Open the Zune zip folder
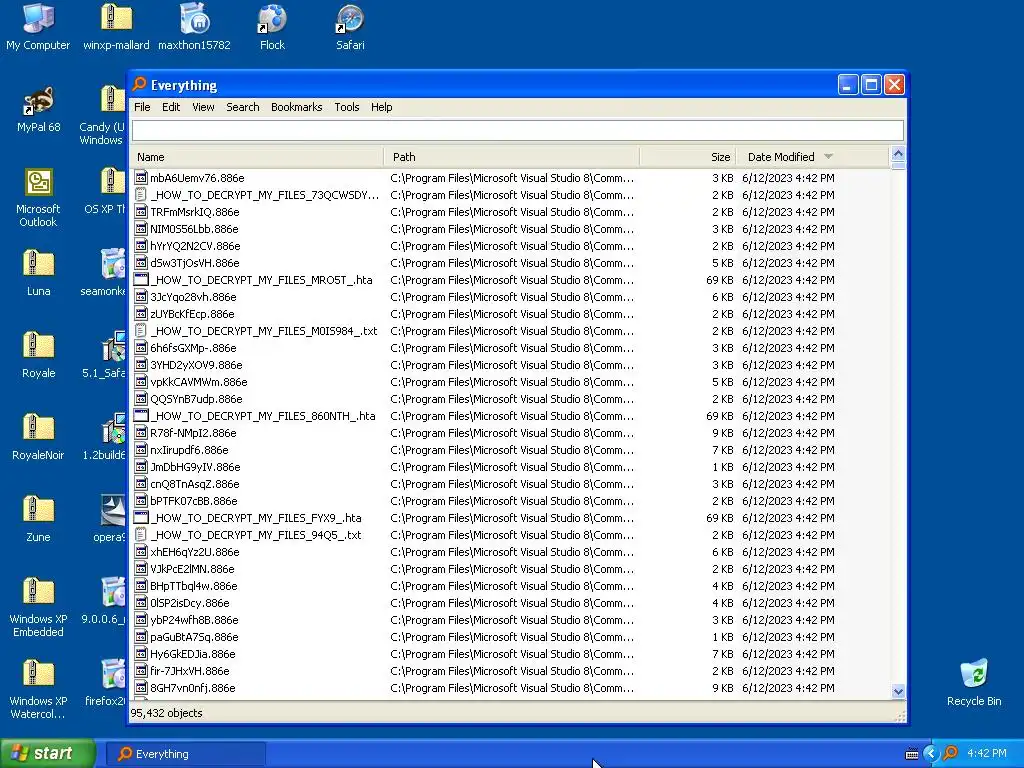This screenshot has width=1024, height=768. point(39,519)
